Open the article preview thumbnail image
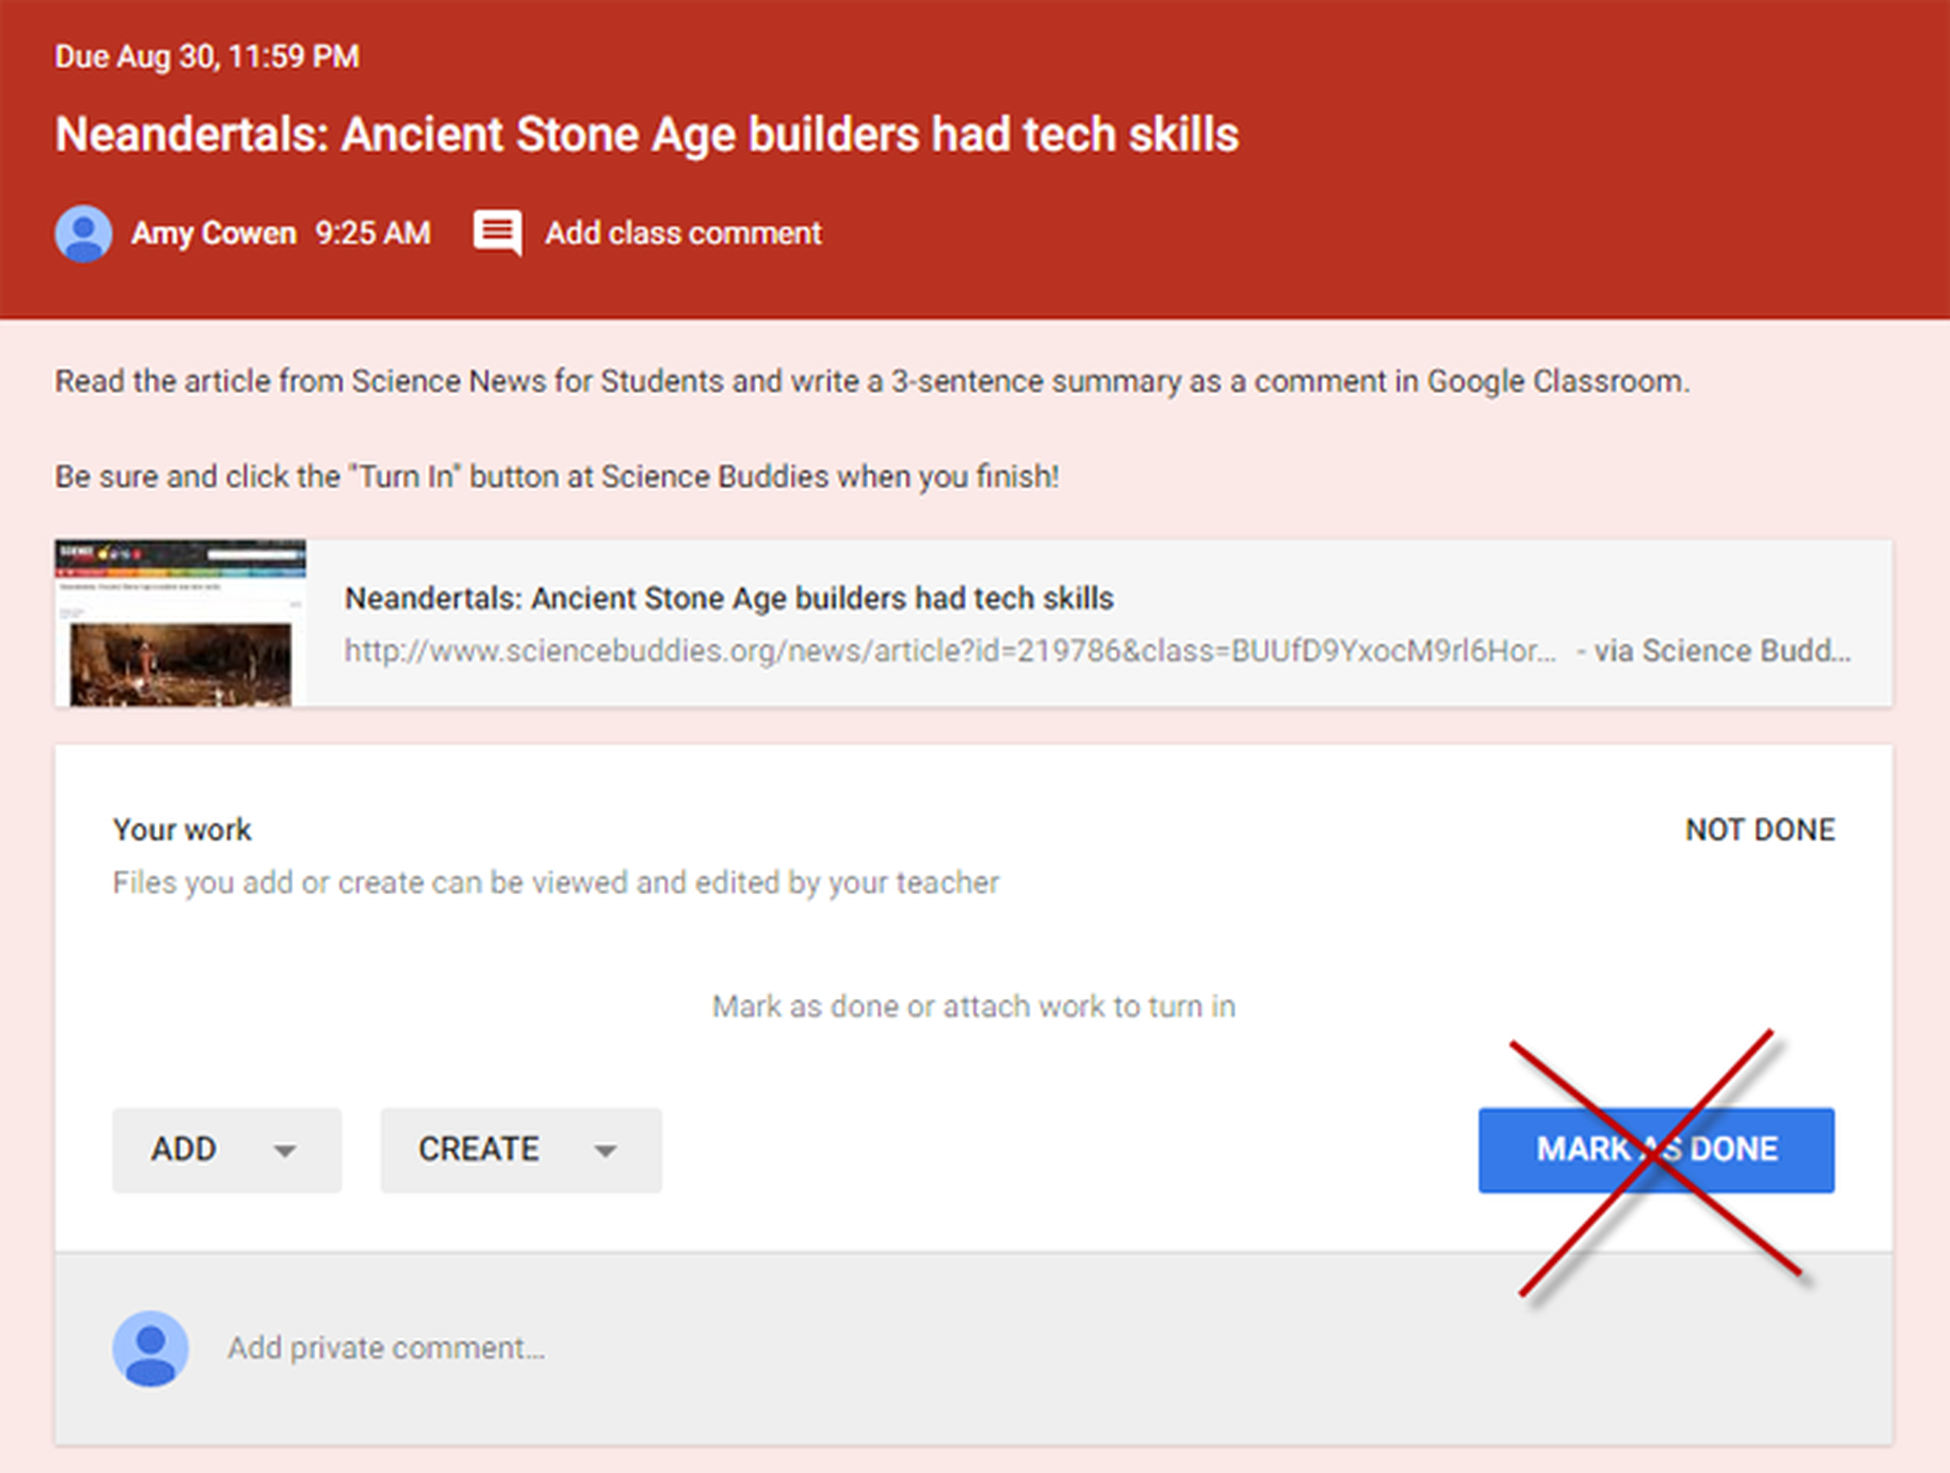 pos(181,623)
